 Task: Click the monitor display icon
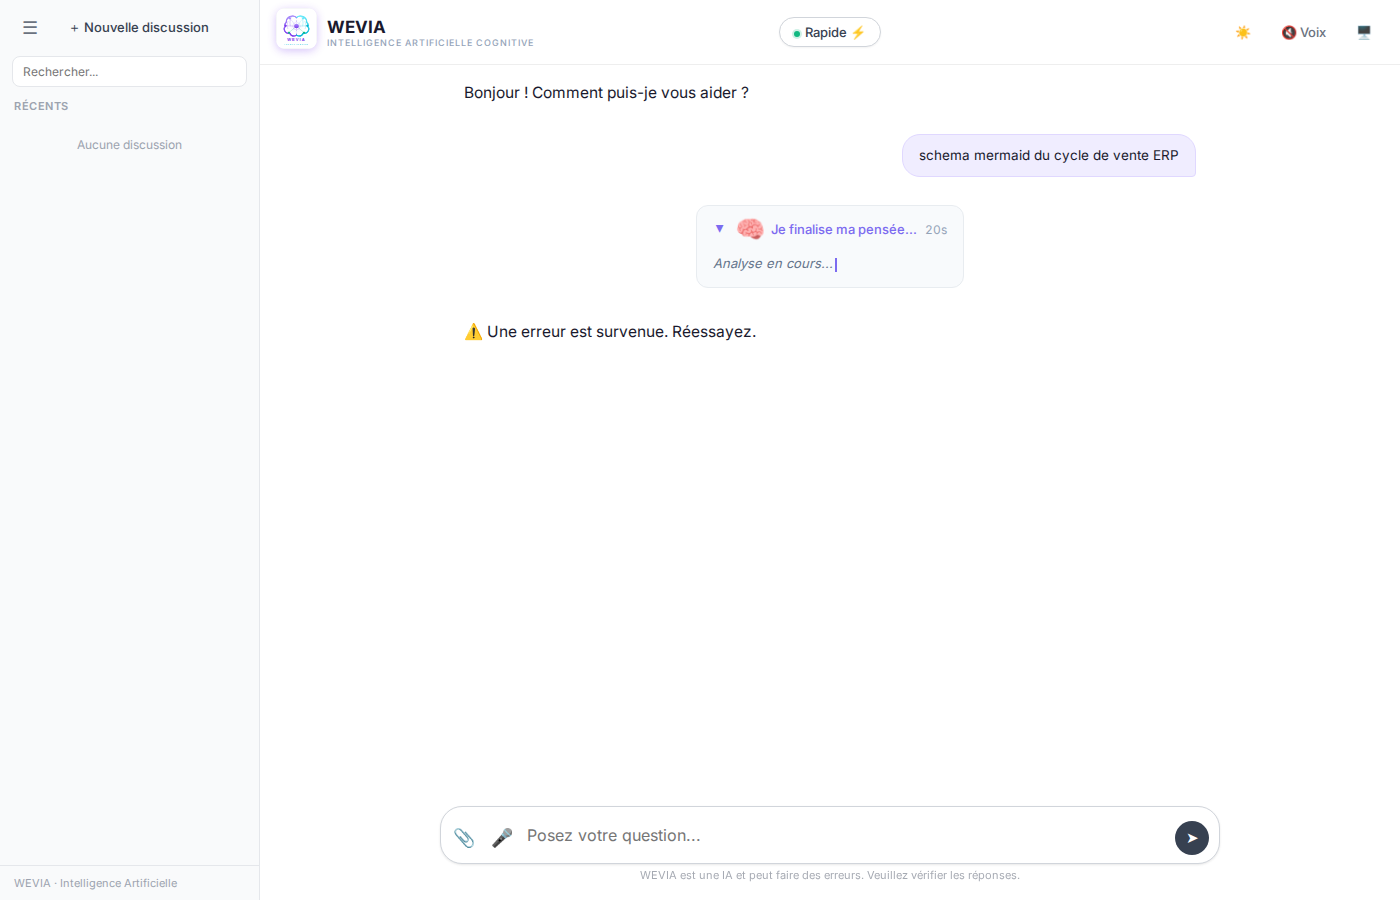pos(1364,33)
